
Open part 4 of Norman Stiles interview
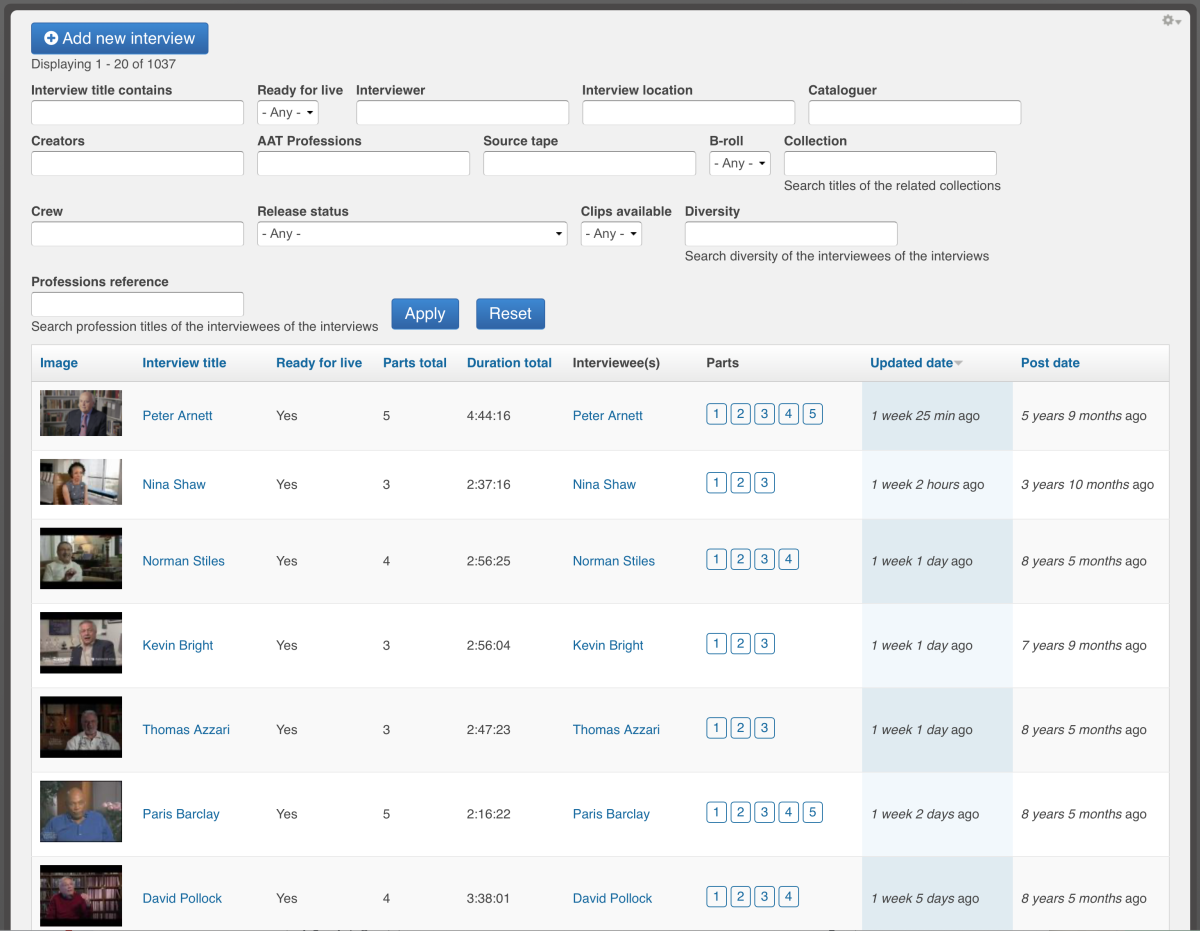point(789,560)
